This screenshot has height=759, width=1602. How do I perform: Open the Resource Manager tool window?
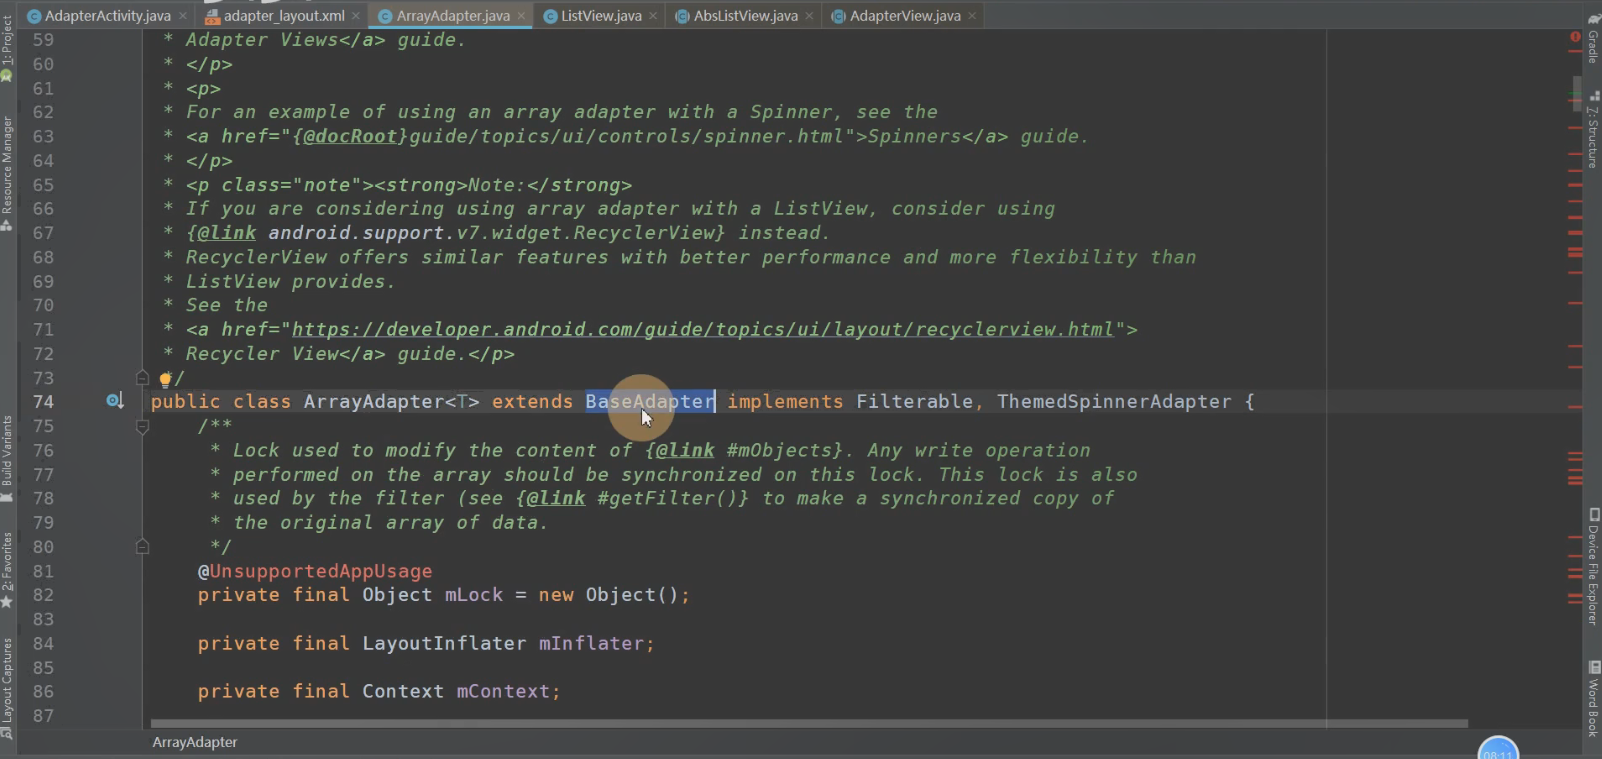tap(7, 172)
